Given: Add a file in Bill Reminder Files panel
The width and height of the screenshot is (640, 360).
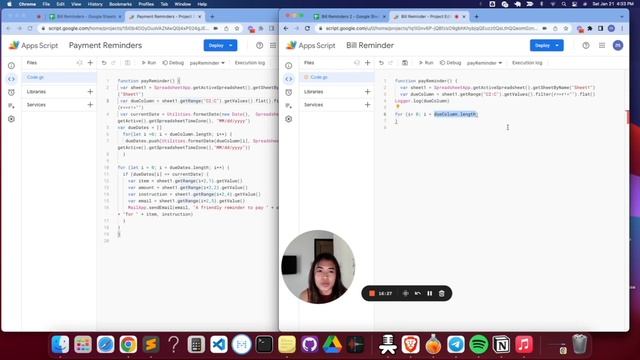Looking at the screenshot, I should click(367, 63).
